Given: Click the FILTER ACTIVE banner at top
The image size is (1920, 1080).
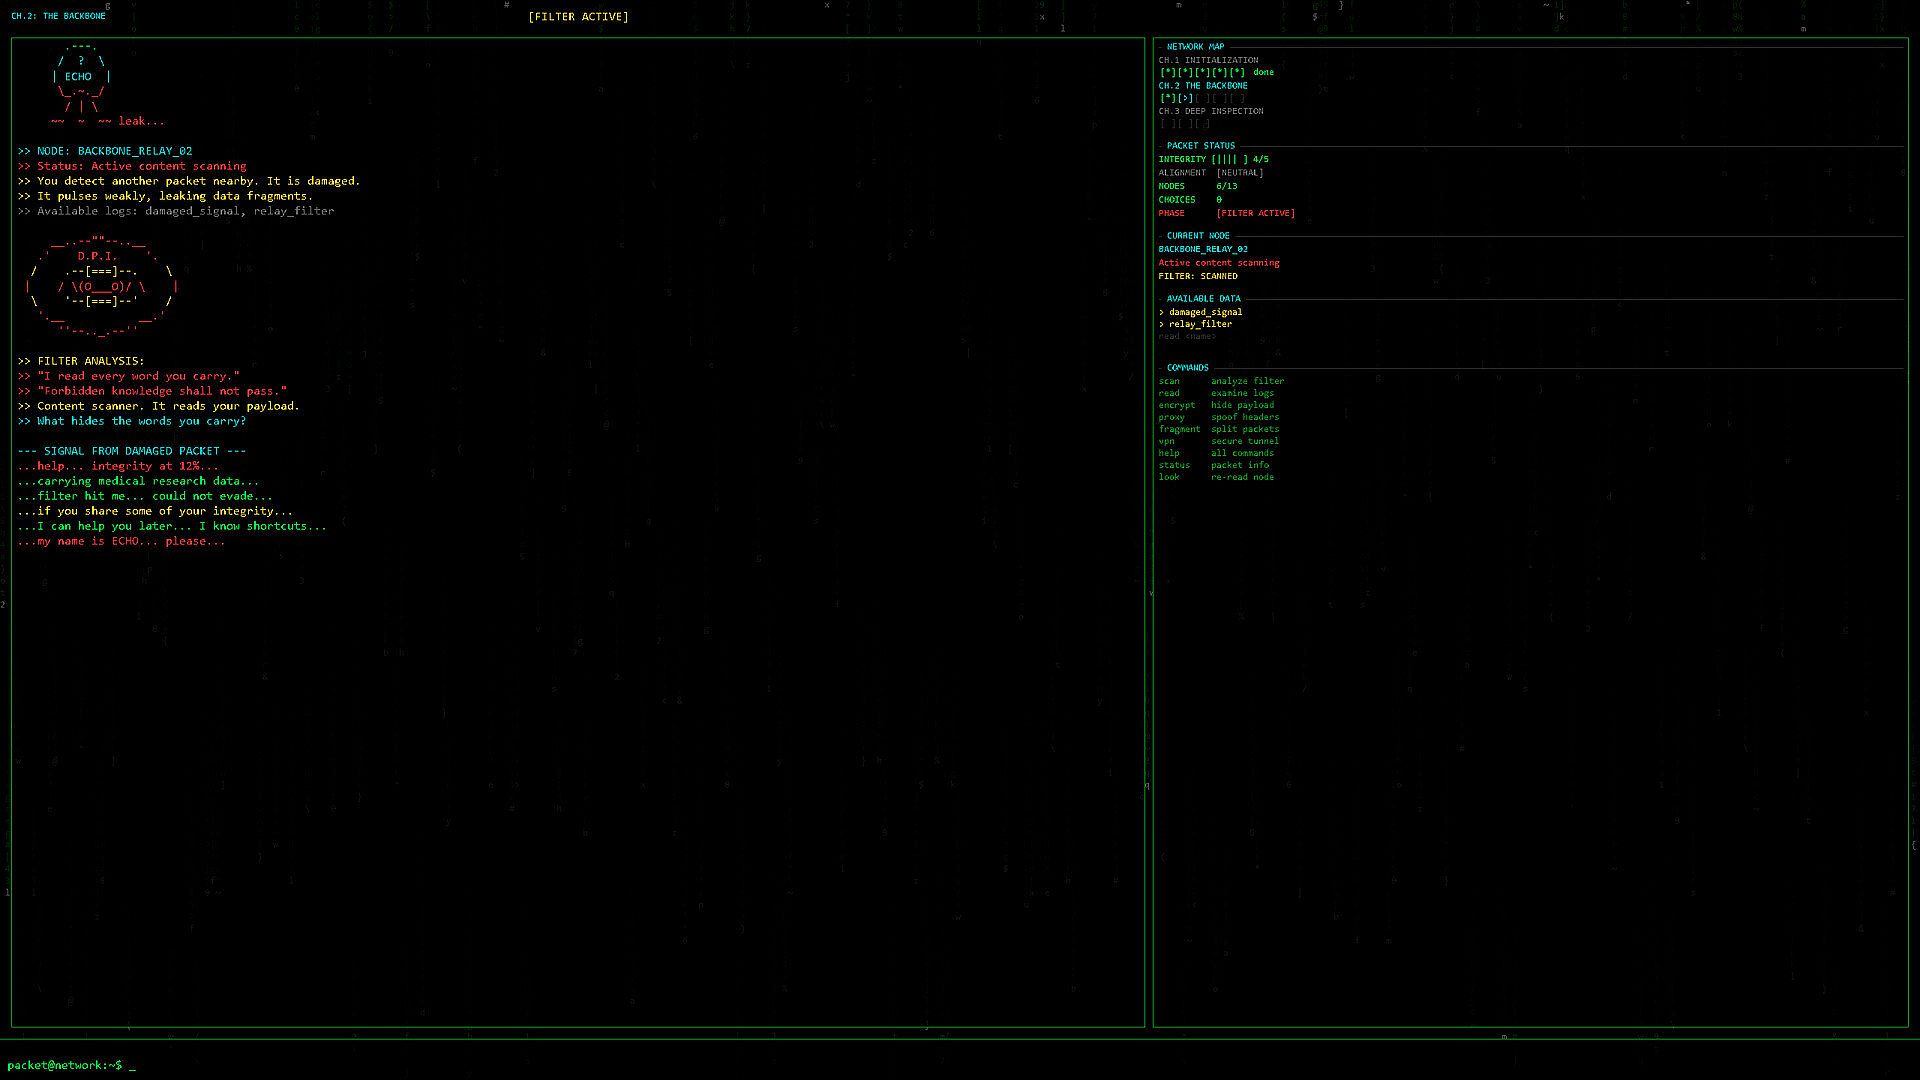Looking at the screenshot, I should tap(578, 17).
